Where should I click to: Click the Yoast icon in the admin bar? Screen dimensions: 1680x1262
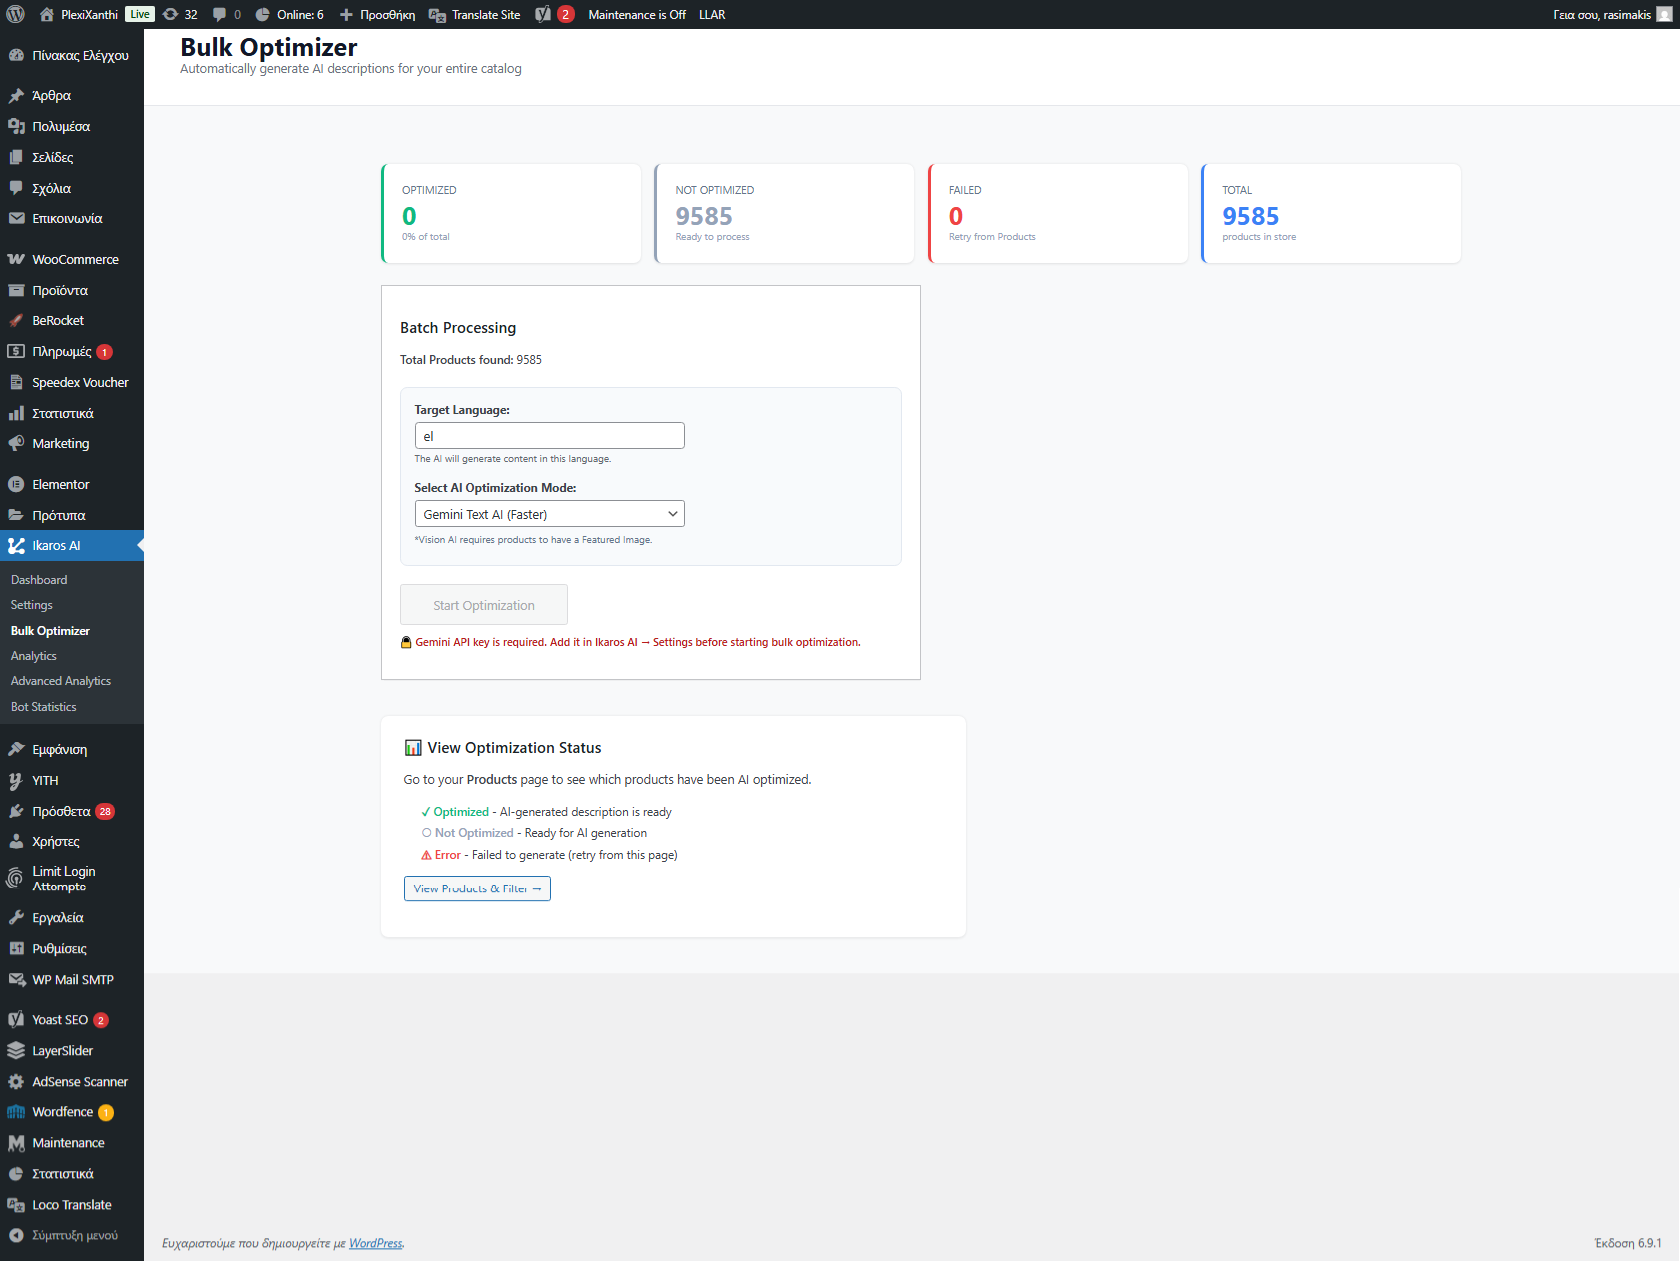[543, 14]
